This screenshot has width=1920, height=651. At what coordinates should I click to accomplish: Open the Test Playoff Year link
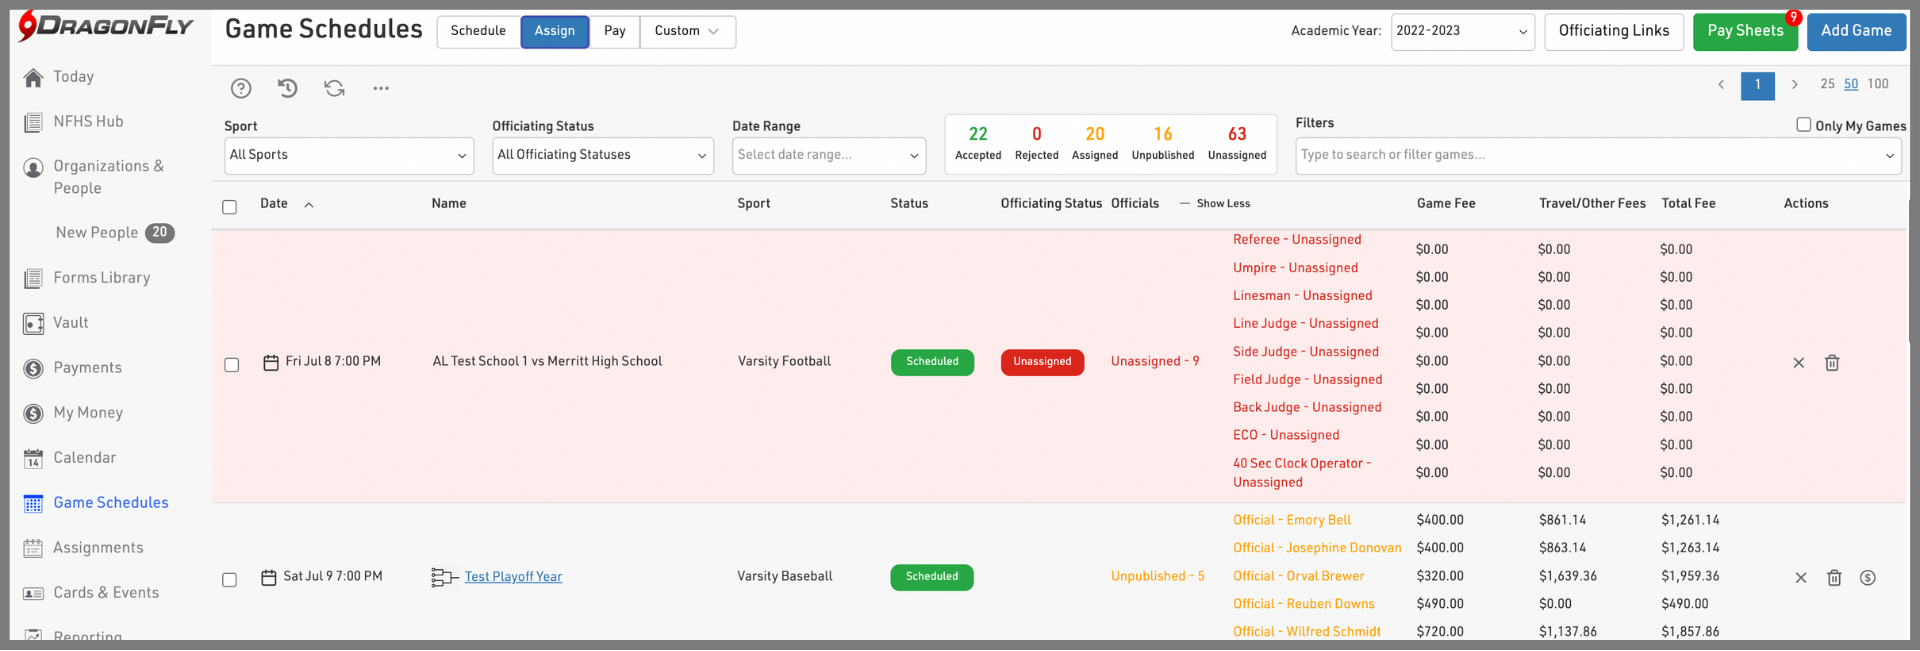coord(513,577)
